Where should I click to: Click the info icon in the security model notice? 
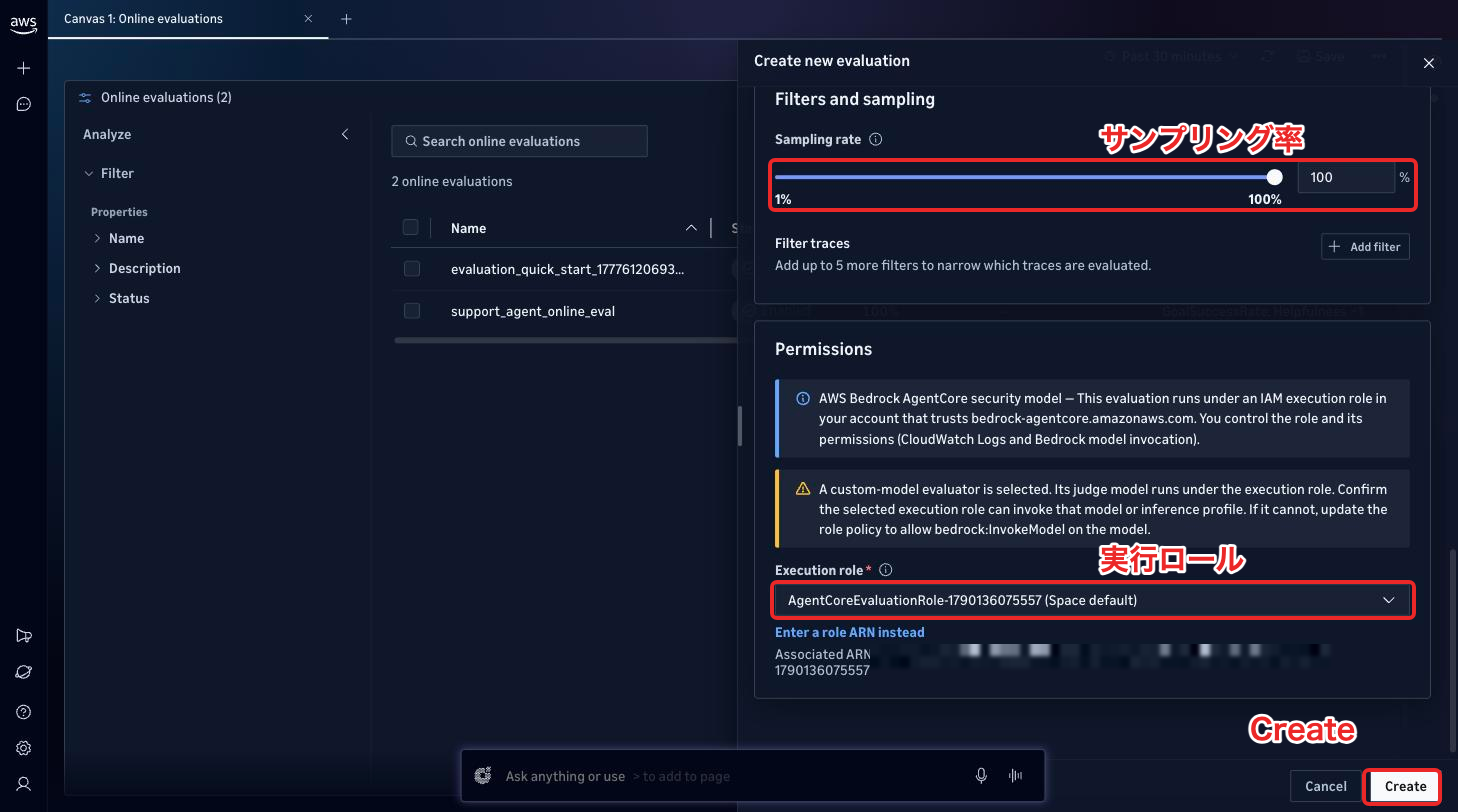802,398
